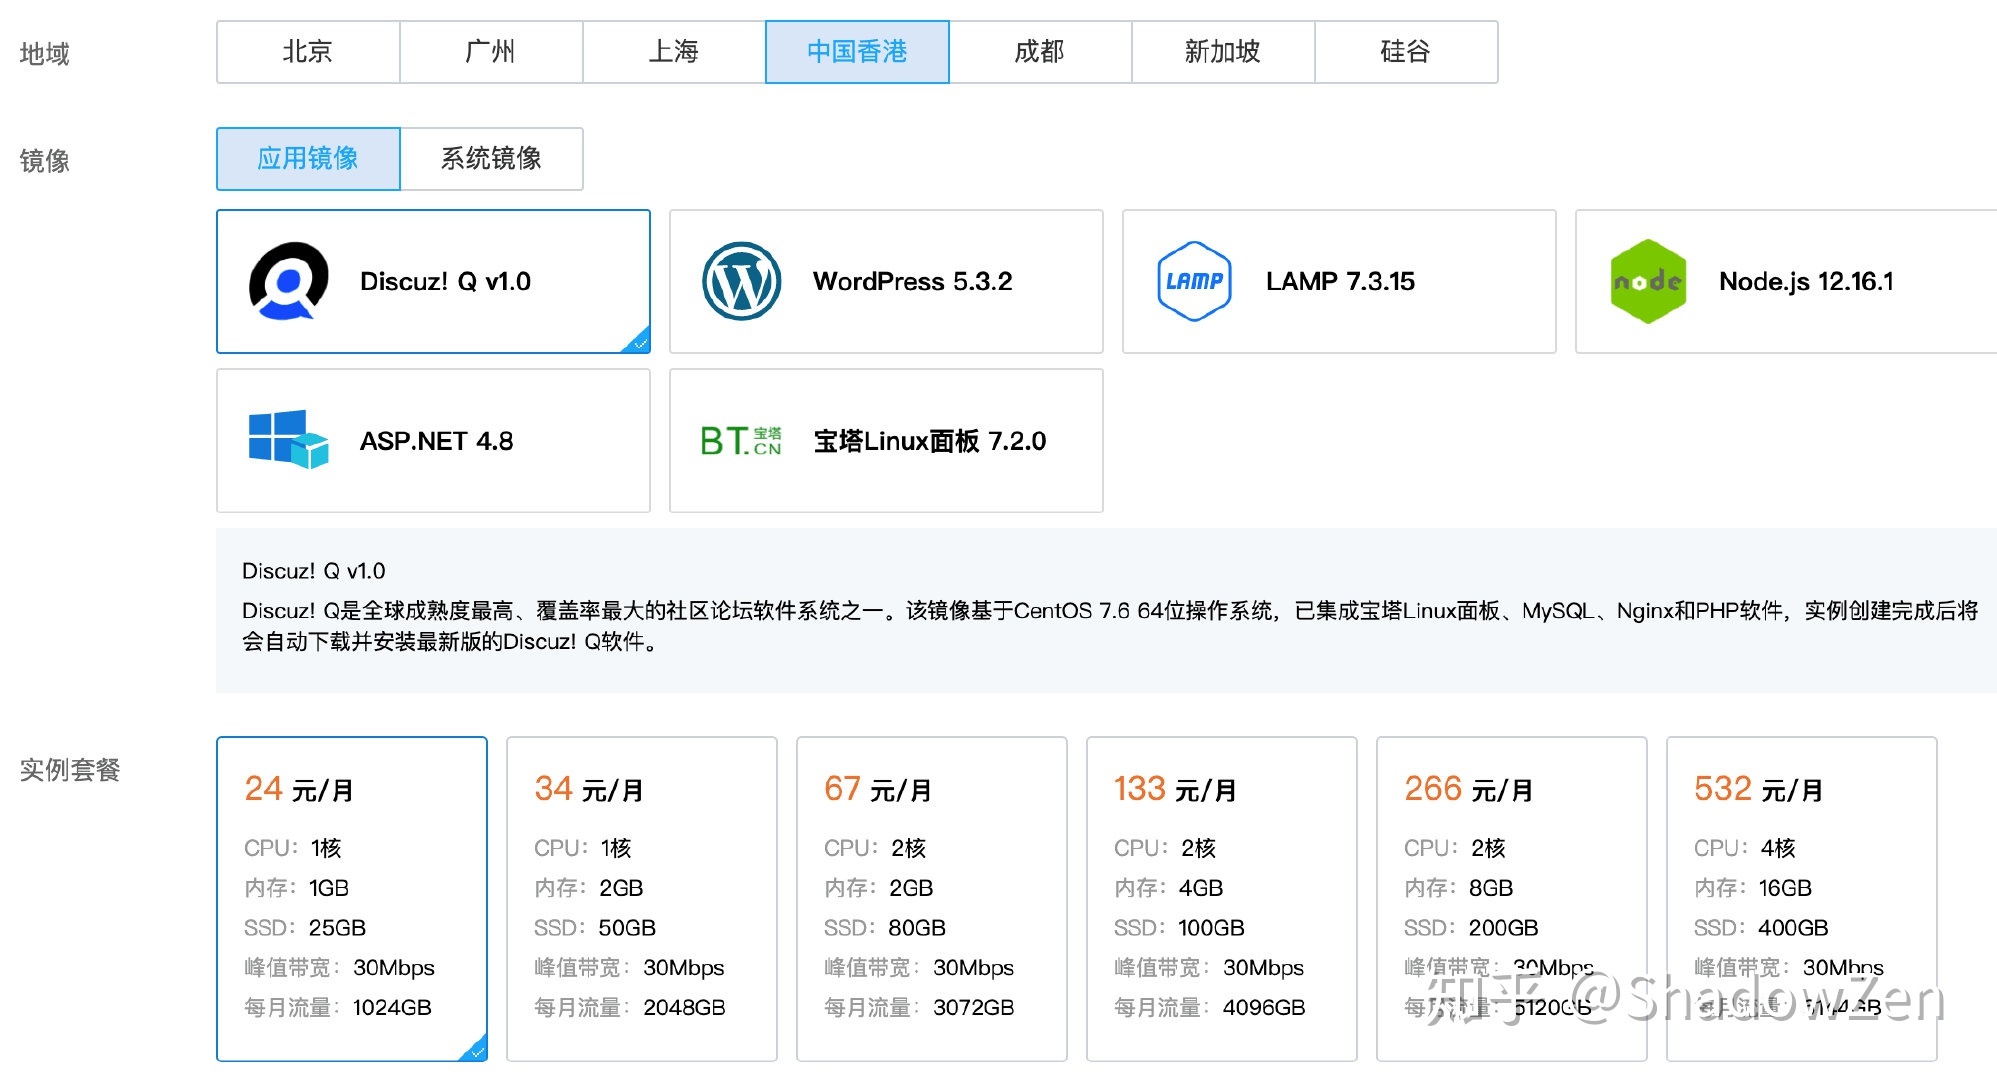
Task: Click the SSD: 400GB specification
Action: click(x=1761, y=928)
